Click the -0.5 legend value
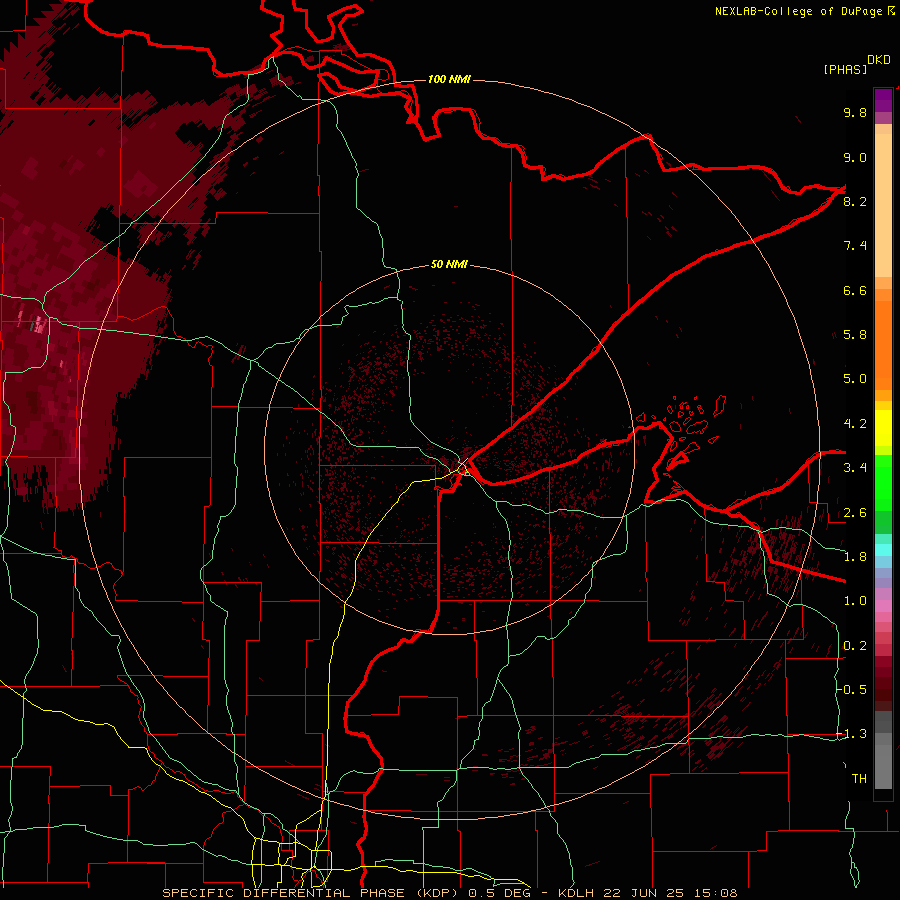 [852, 690]
